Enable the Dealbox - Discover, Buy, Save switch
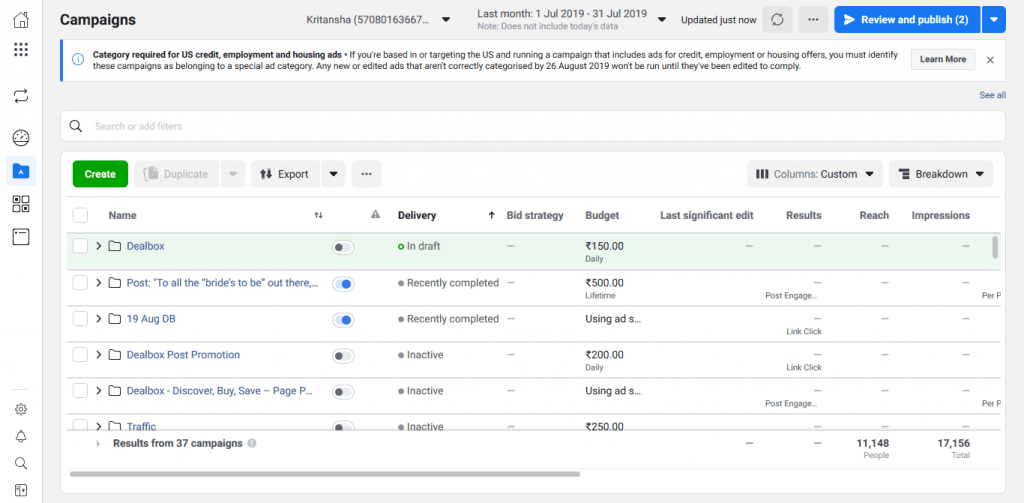The height and width of the screenshot is (503, 1024). click(x=344, y=392)
